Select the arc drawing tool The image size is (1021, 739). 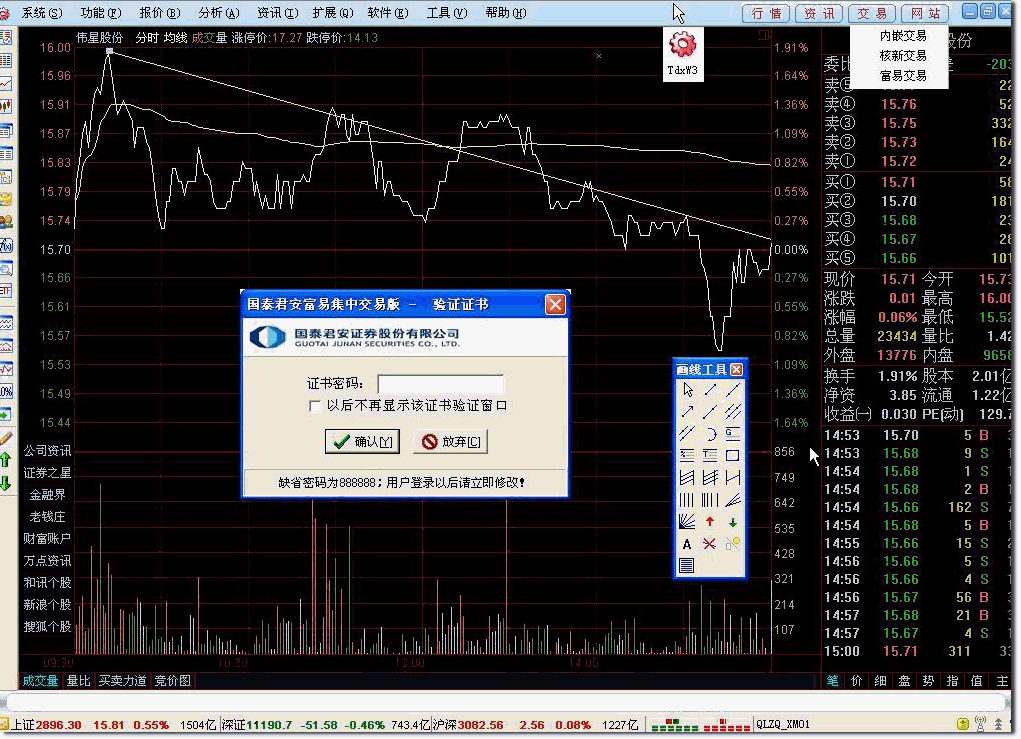click(x=710, y=434)
